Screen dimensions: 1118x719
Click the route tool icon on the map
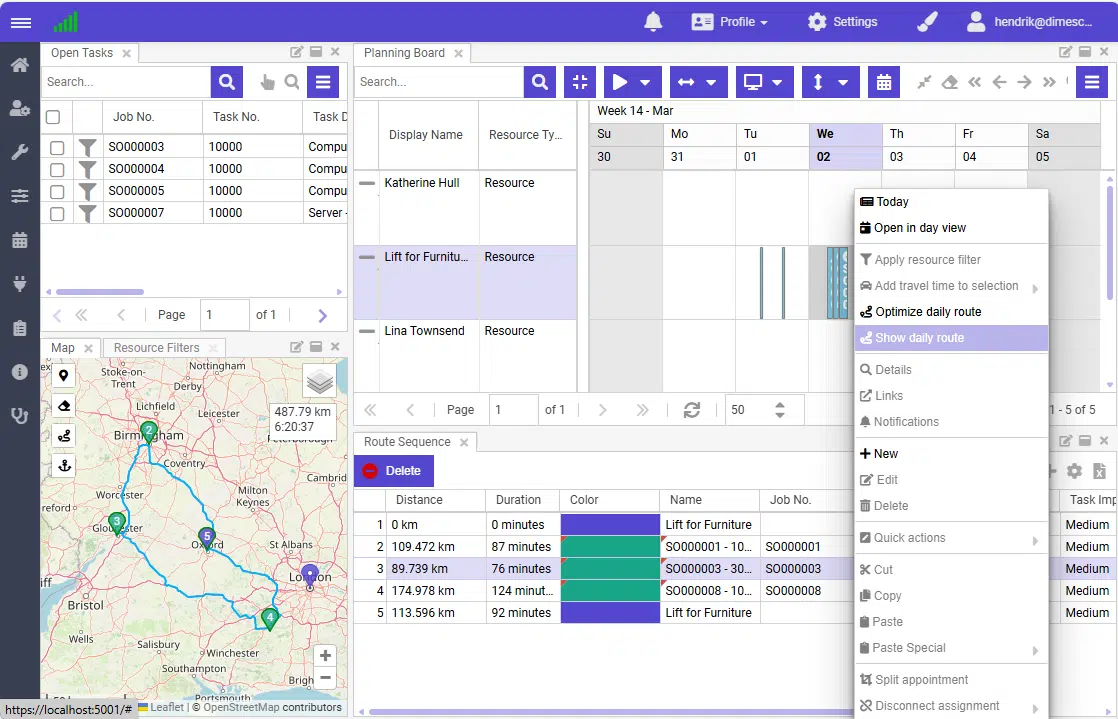tap(64, 435)
